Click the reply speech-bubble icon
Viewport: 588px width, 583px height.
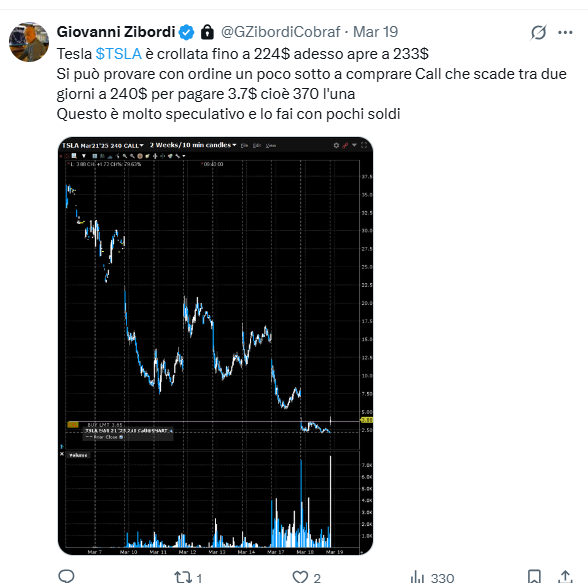pos(66,576)
